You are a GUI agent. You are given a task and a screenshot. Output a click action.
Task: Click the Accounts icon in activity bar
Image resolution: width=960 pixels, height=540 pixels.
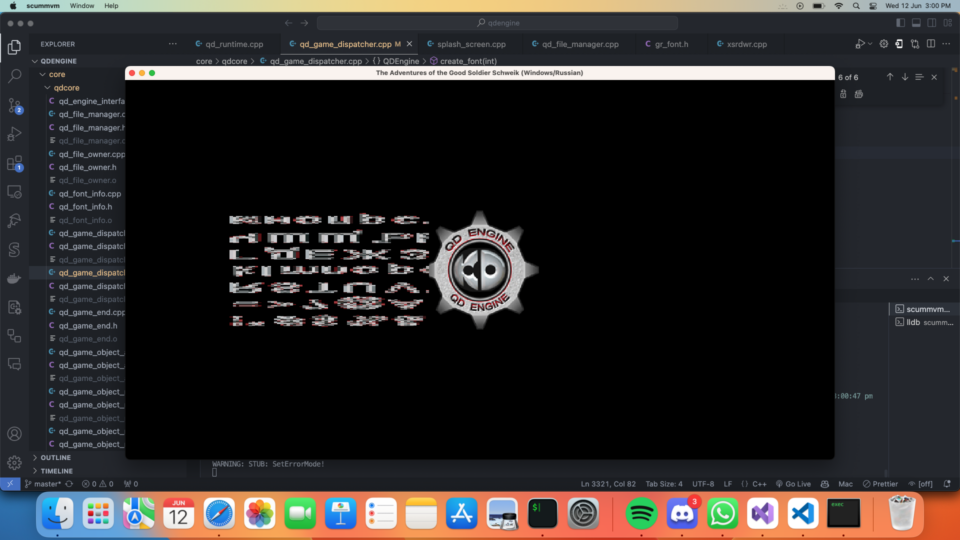(14, 434)
